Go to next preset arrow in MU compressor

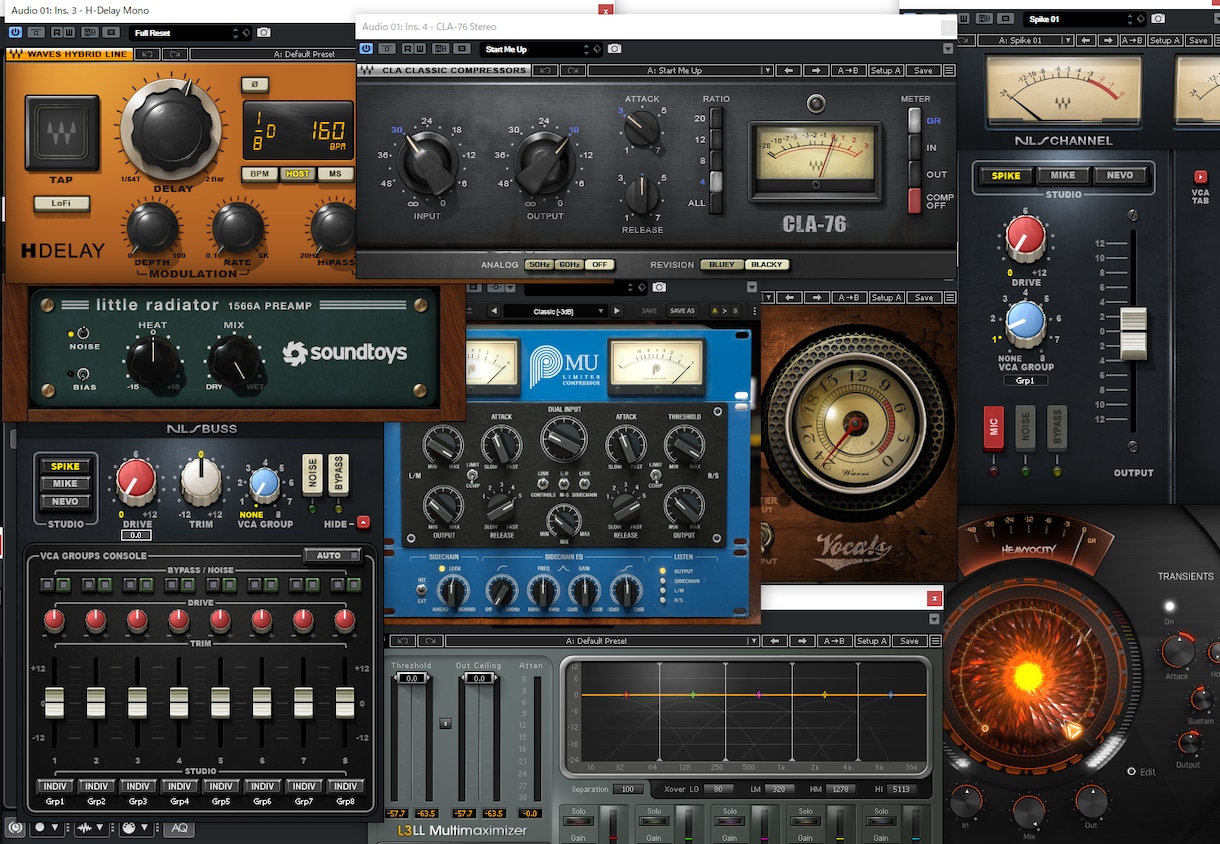tap(617, 311)
